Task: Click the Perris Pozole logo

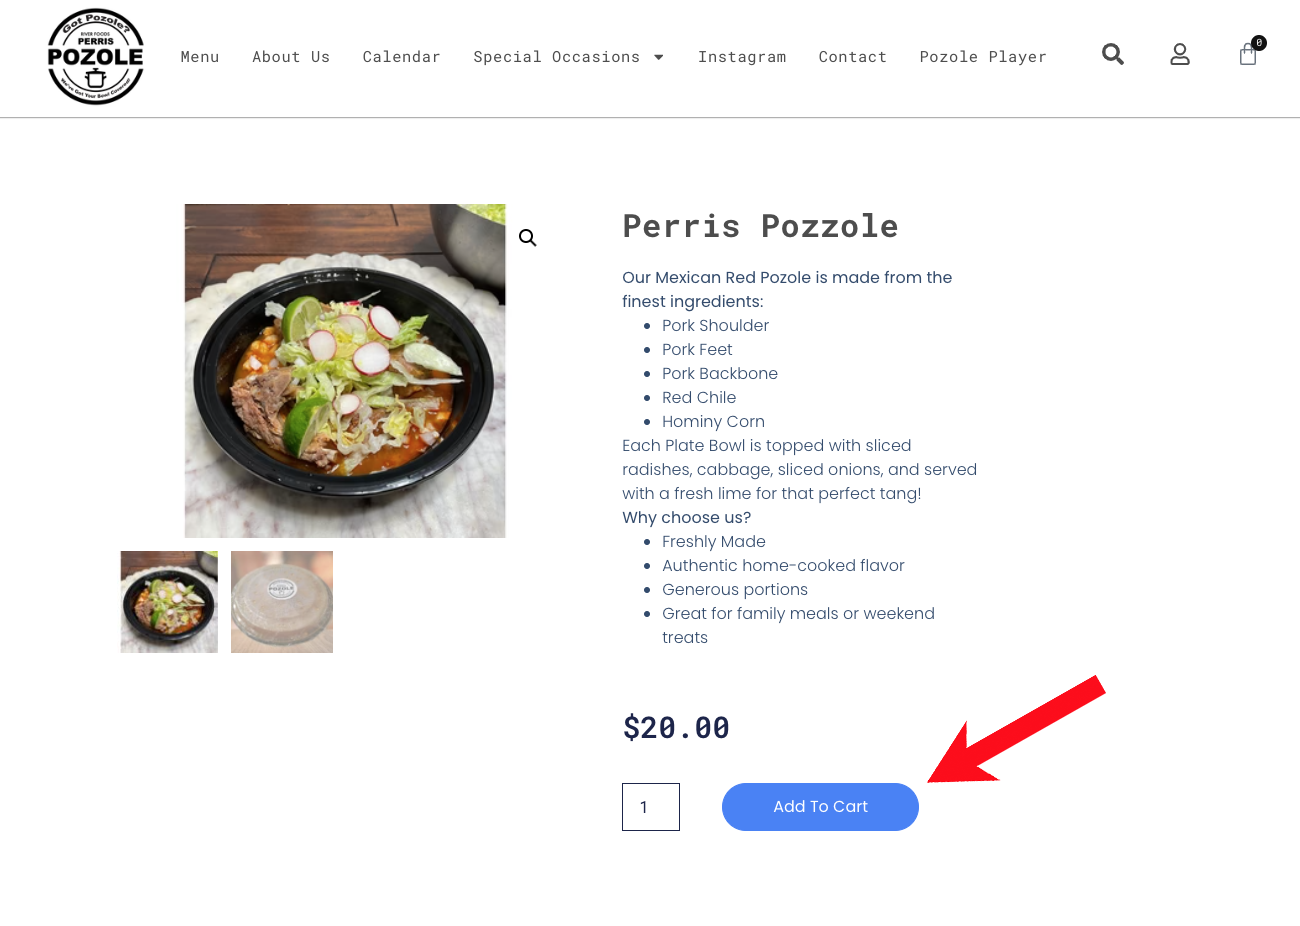Action: [x=96, y=57]
